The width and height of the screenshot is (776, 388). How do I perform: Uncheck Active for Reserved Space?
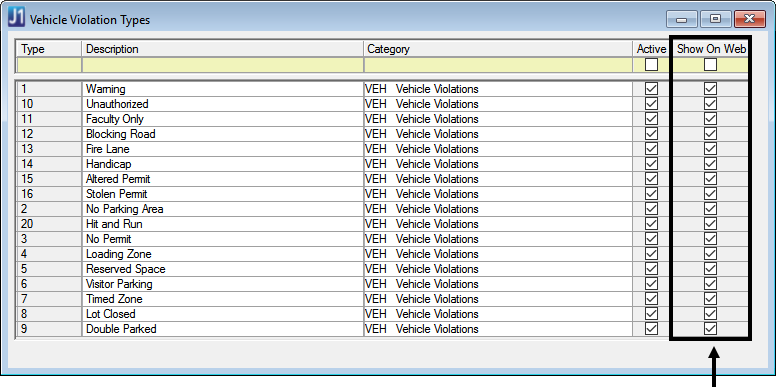click(x=651, y=269)
